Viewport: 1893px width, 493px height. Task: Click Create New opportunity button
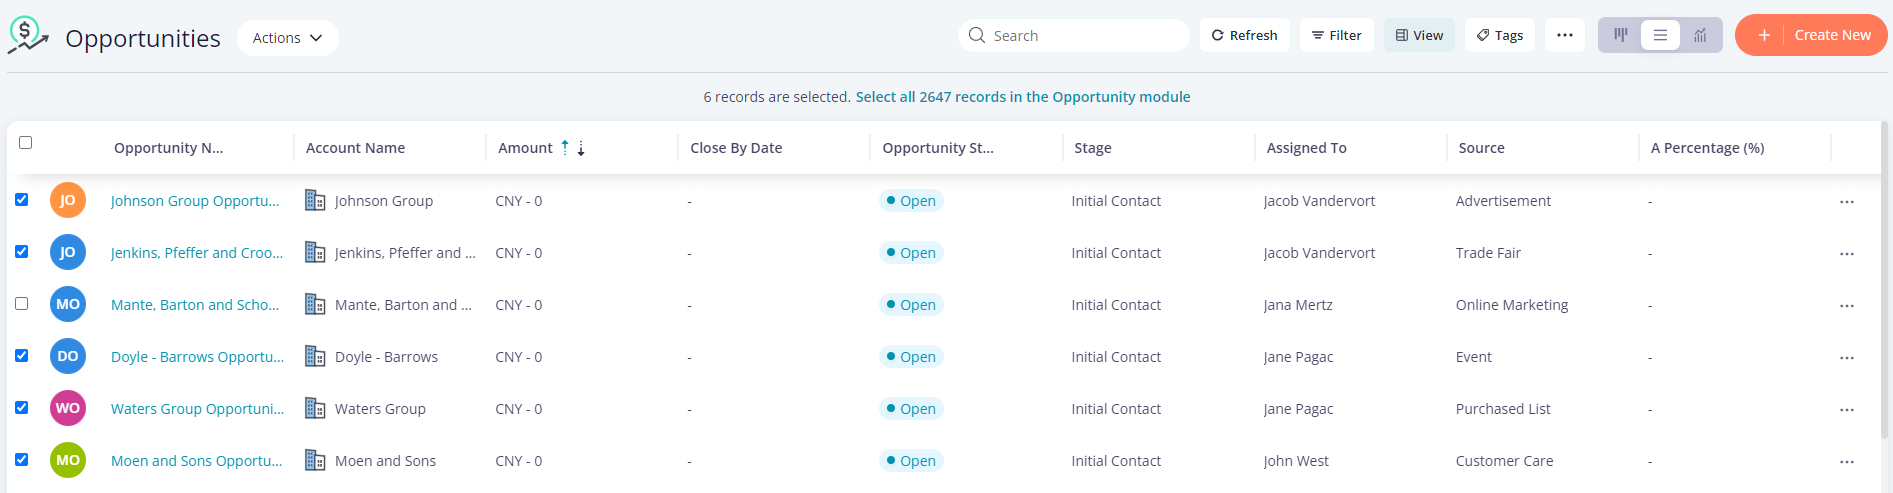1811,35
